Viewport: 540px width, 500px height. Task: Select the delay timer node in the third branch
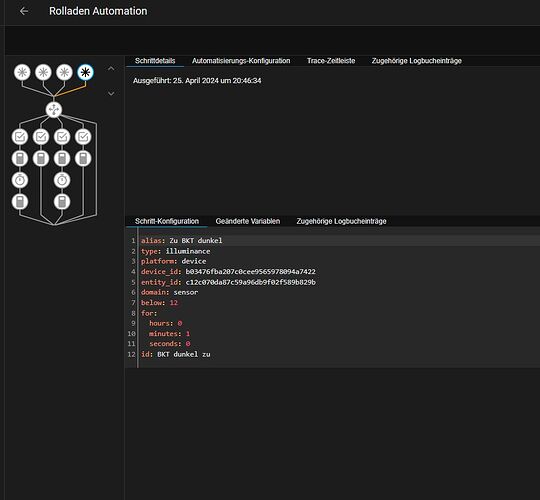(62, 180)
